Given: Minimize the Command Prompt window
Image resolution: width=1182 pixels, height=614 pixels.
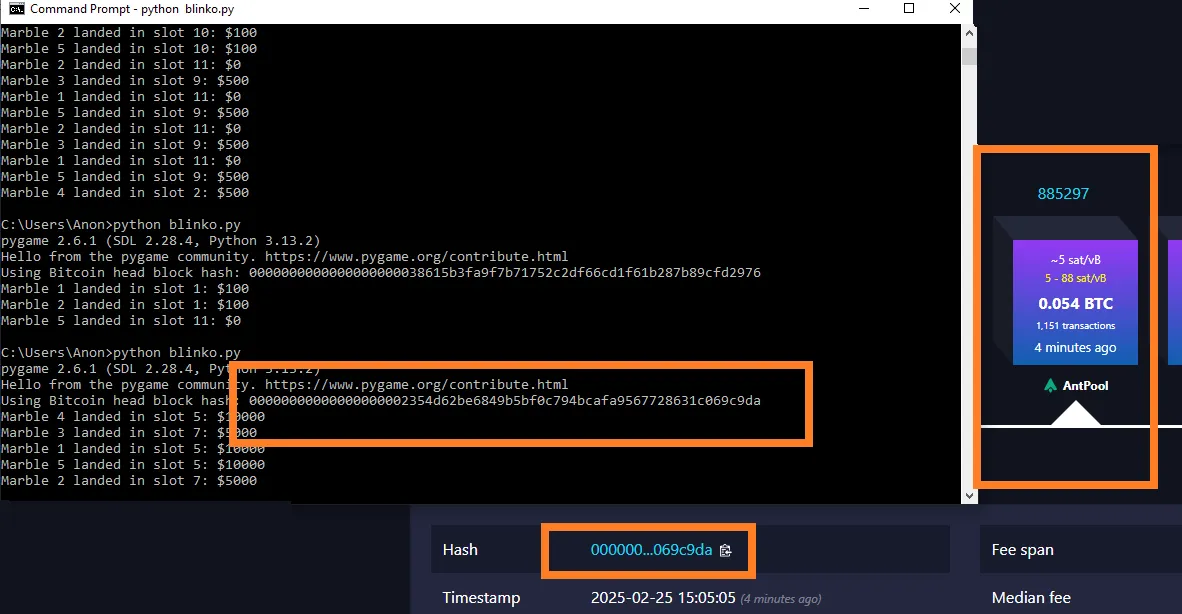Looking at the screenshot, I should tap(864, 8).
